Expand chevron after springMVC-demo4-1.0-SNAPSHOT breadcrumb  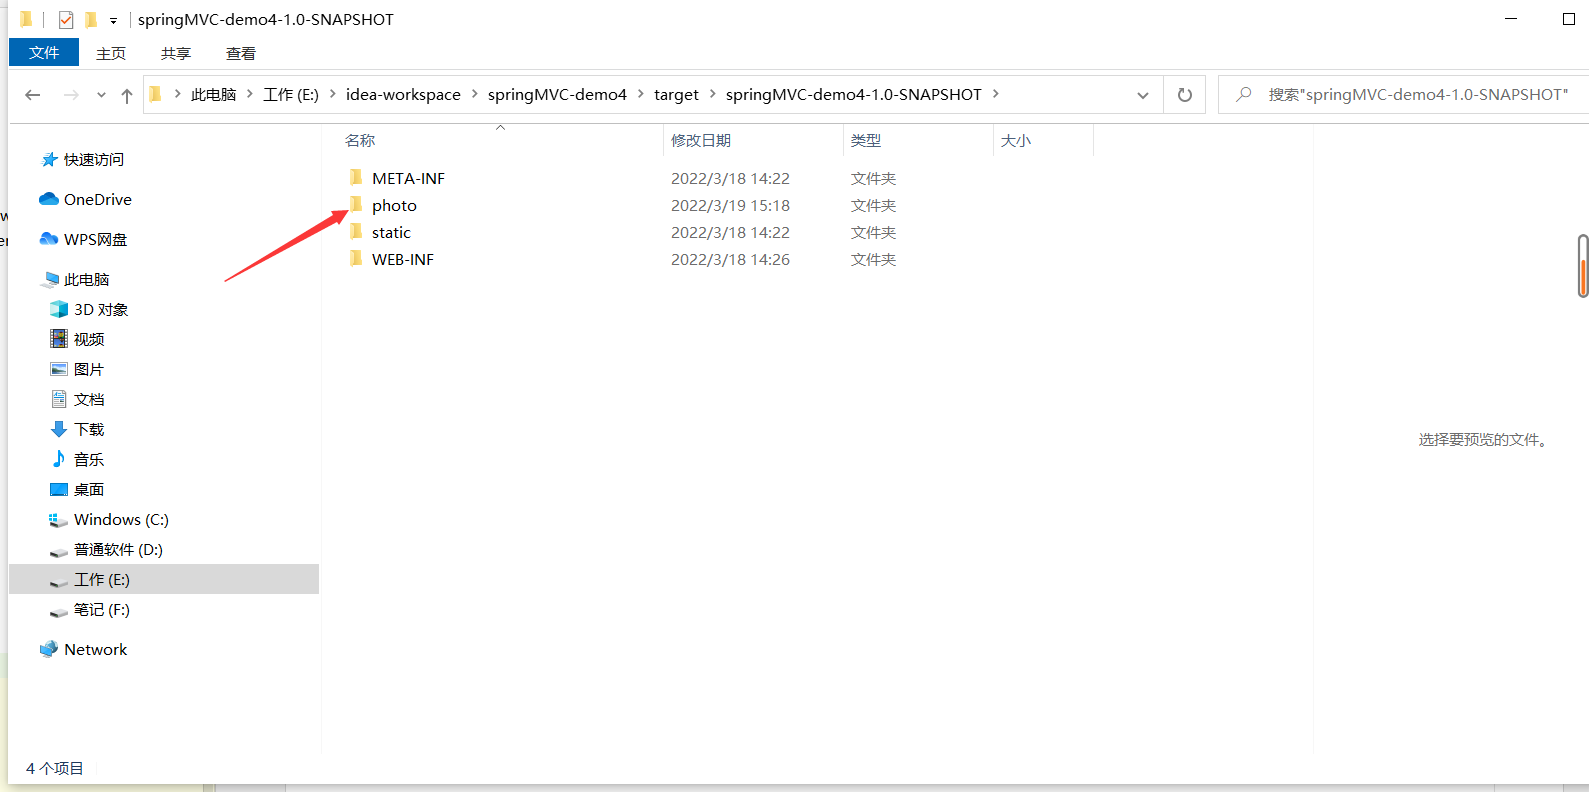[996, 94]
